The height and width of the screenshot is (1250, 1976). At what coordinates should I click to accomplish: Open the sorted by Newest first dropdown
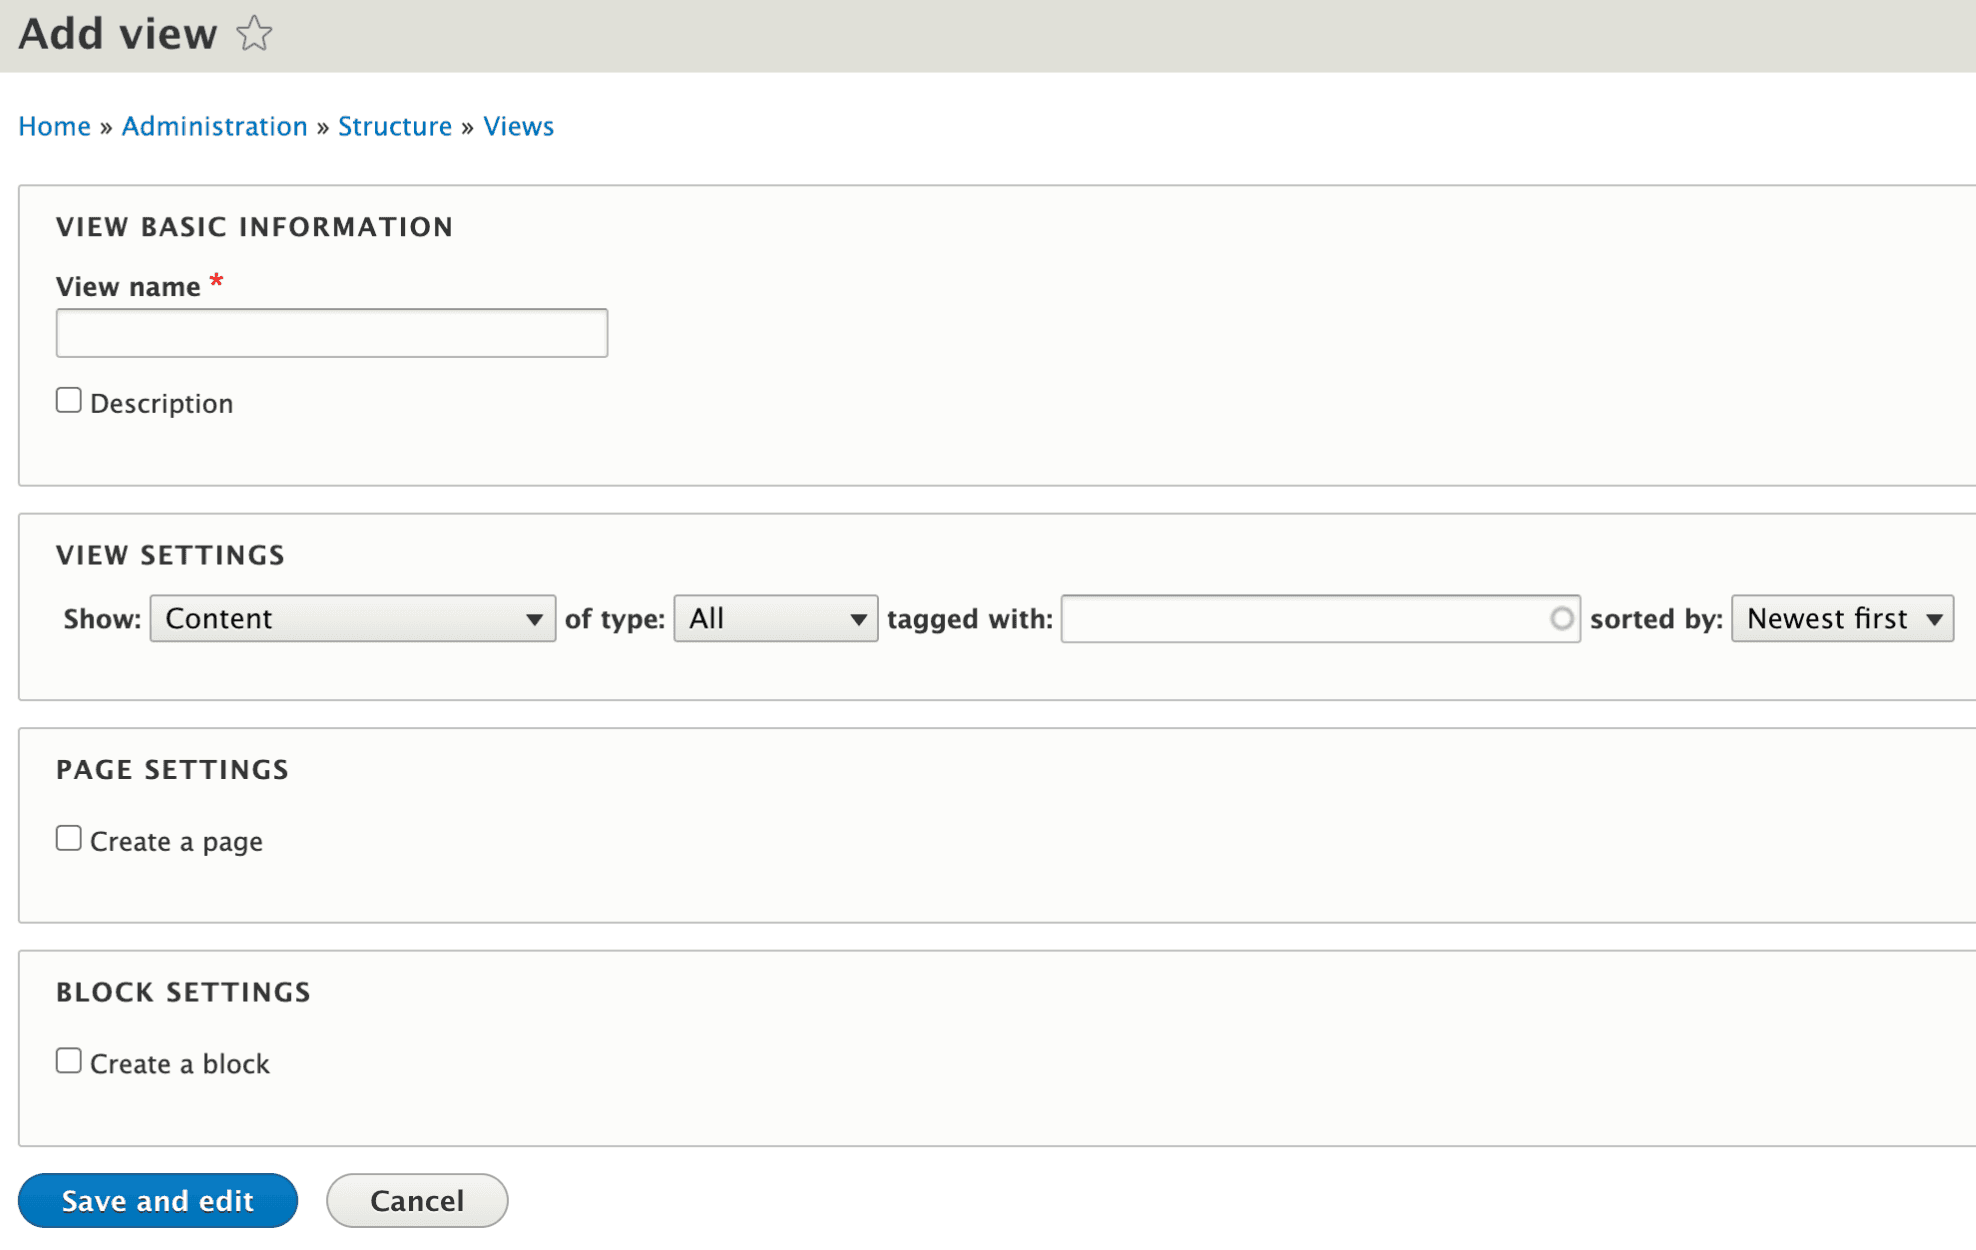(x=1842, y=618)
